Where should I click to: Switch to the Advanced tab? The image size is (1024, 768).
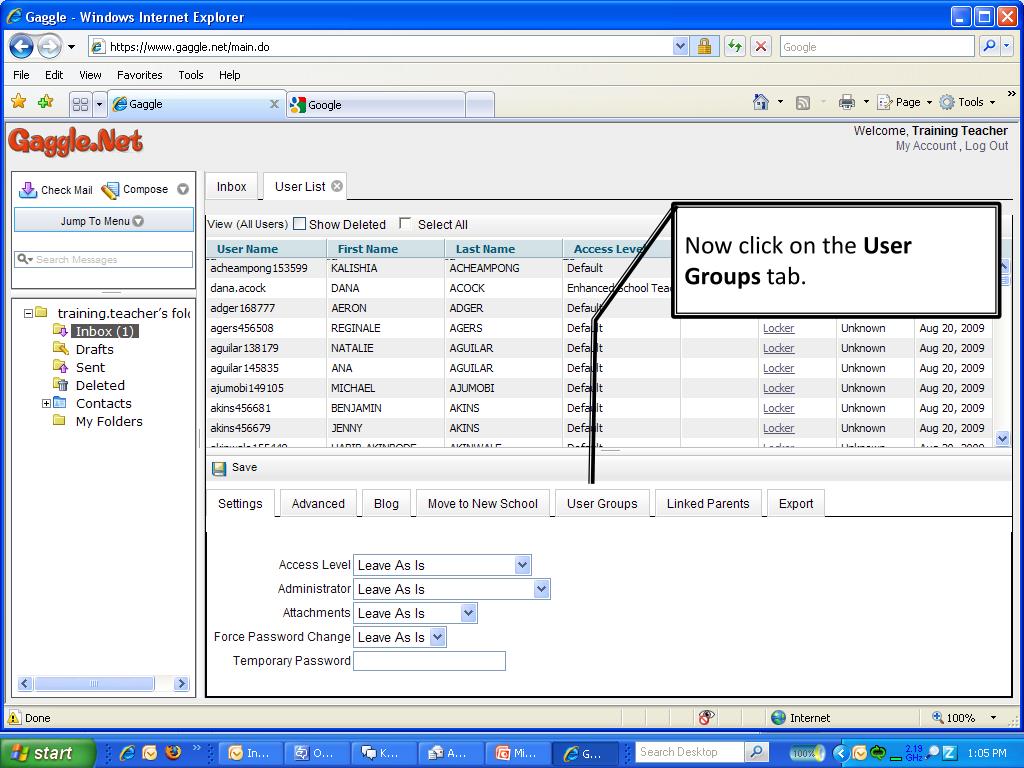tap(318, 504)
